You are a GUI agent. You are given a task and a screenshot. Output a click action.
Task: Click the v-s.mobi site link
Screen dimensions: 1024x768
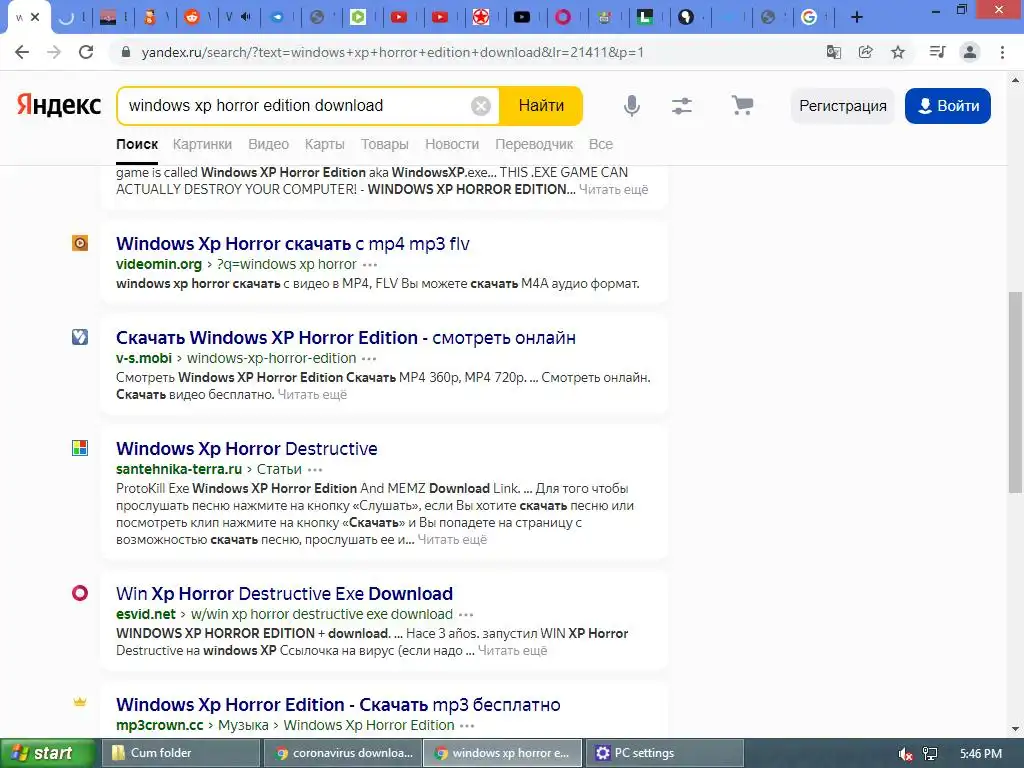(144, 359)
